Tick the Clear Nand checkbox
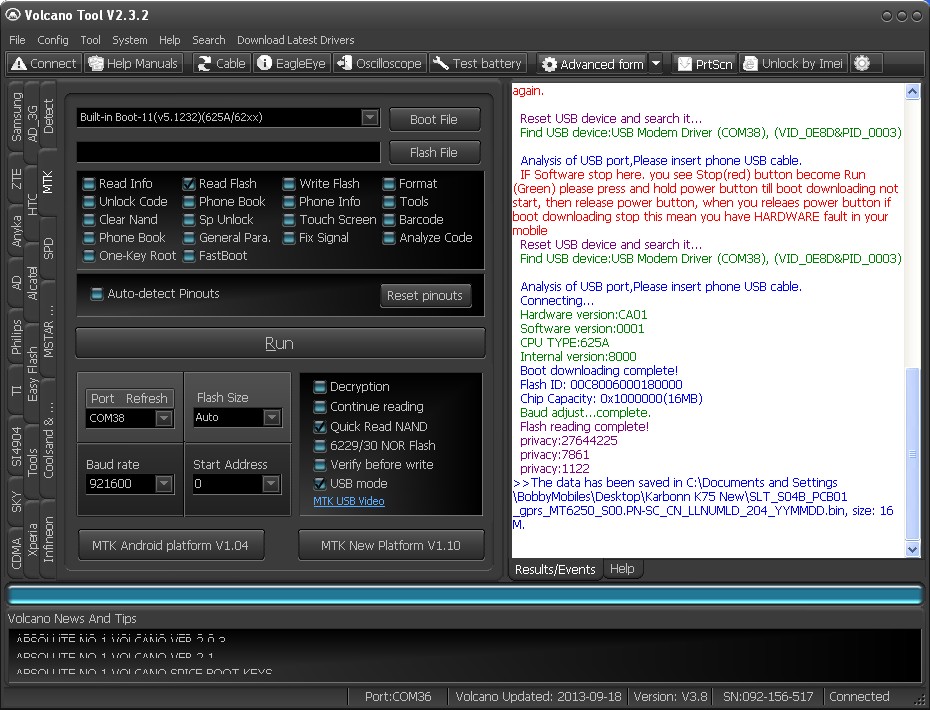 click(89, 219)
